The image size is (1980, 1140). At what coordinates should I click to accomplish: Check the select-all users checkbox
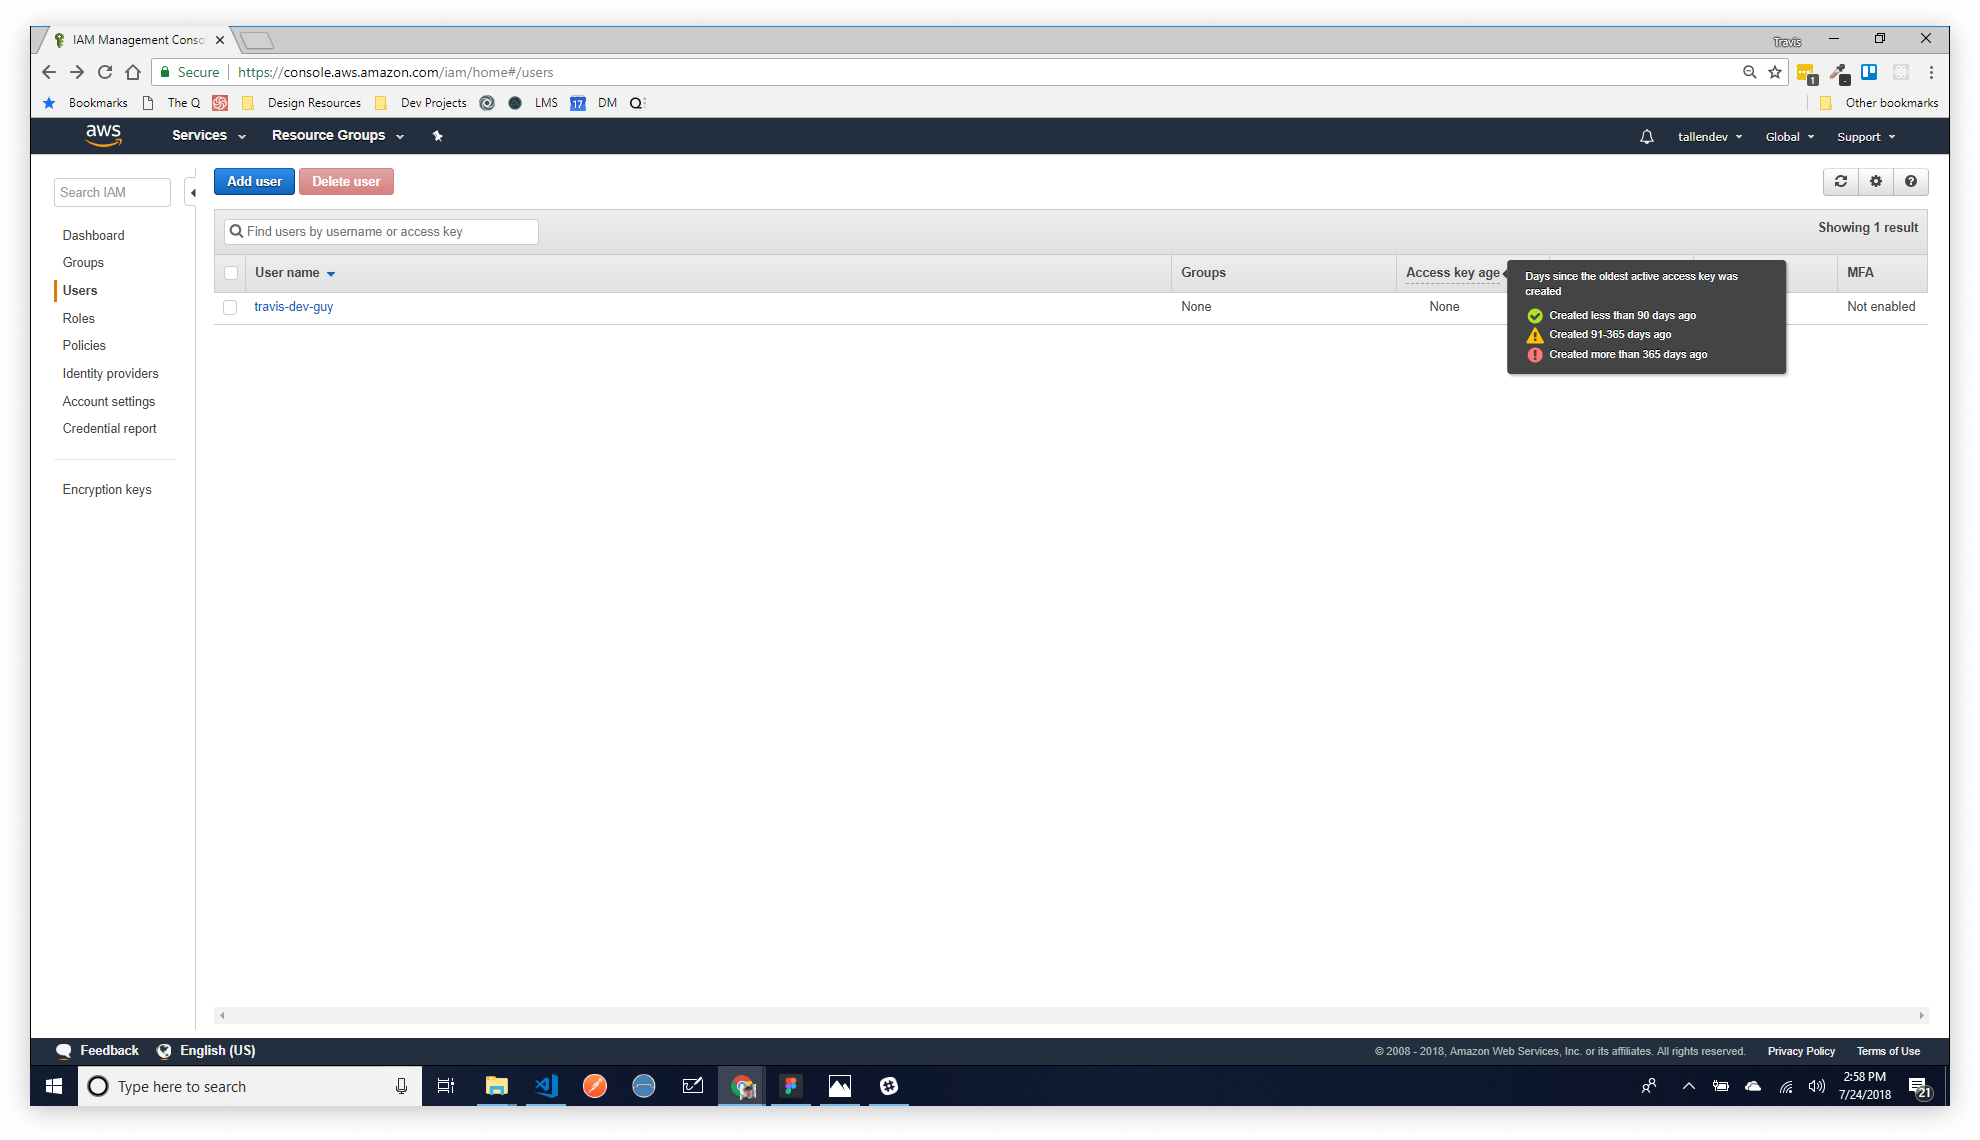(x=231, y=273)
